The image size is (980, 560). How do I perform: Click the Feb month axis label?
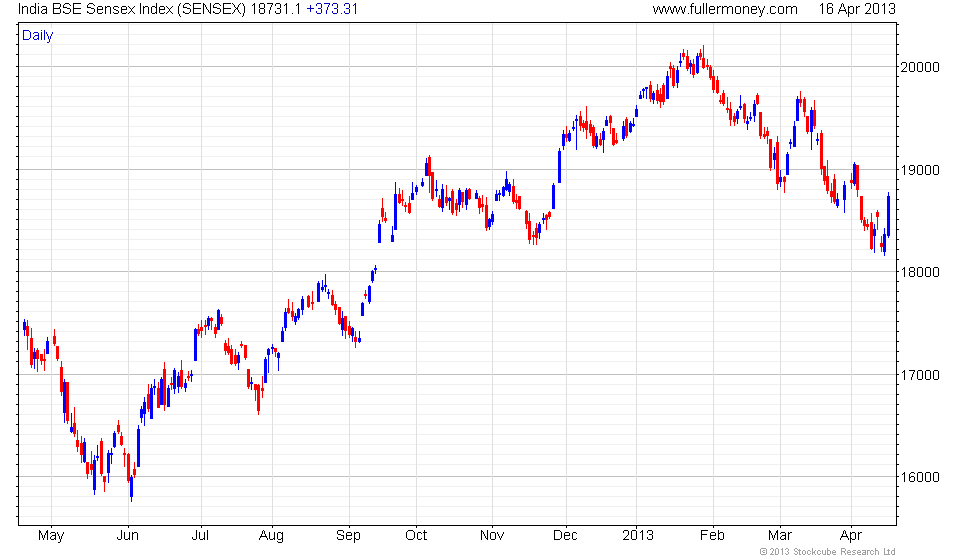712,536
